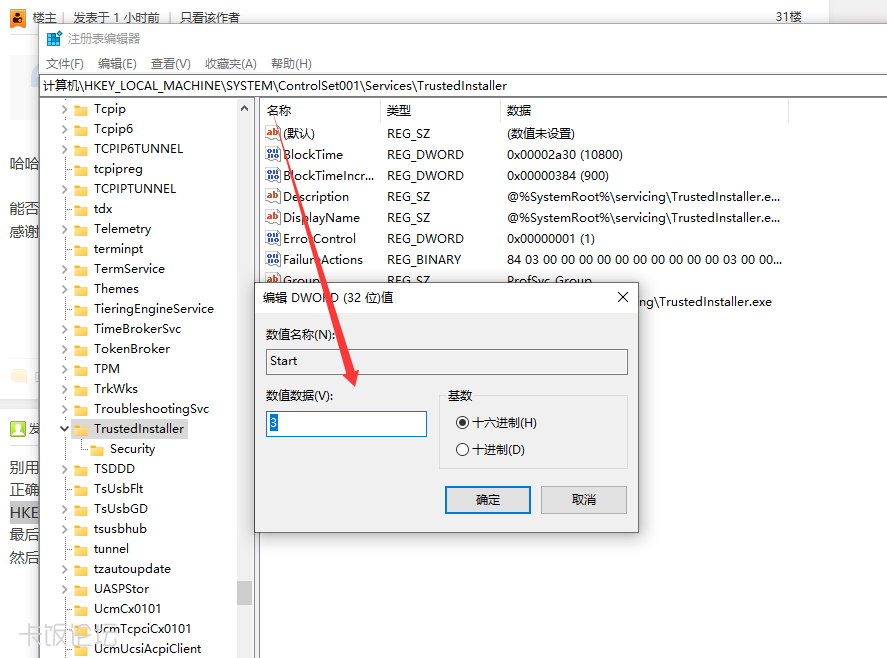Click the DisplayName string value icon
This screenshot has width=887, height=658.
point(273,217)
